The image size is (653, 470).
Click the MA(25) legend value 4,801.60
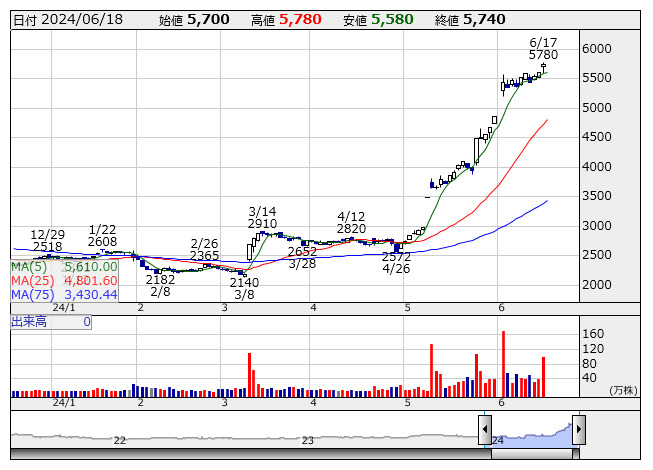[91, 281]
